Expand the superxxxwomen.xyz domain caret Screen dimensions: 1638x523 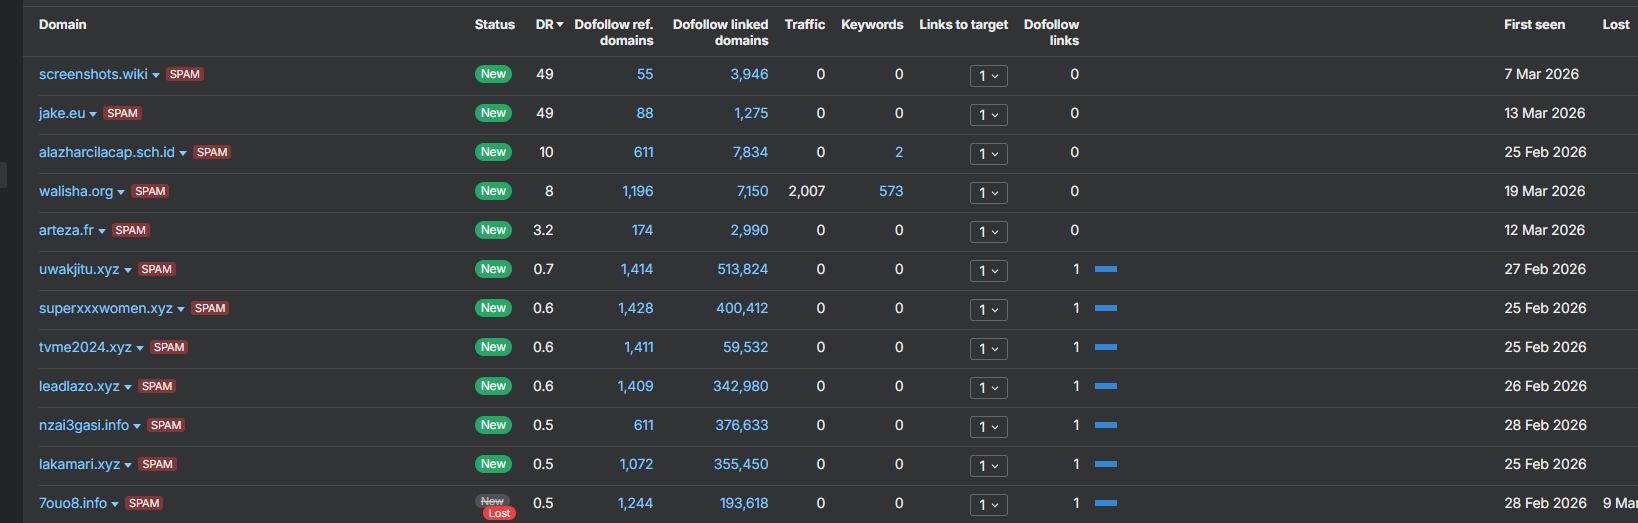181,309
